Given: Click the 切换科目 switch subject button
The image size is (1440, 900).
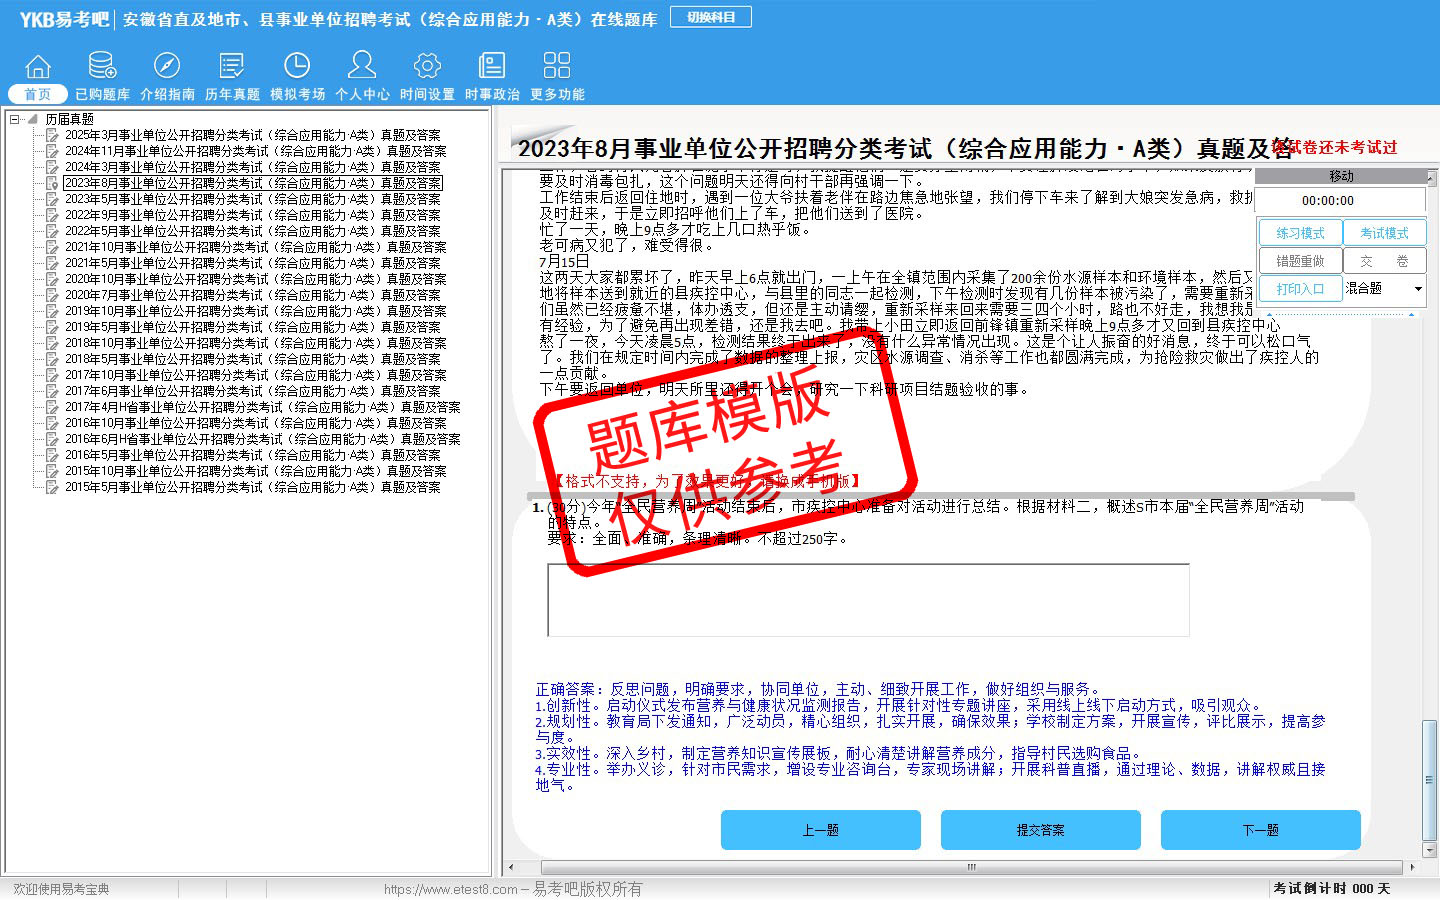Looking at the screenshot, I should [x=711, y=17].
